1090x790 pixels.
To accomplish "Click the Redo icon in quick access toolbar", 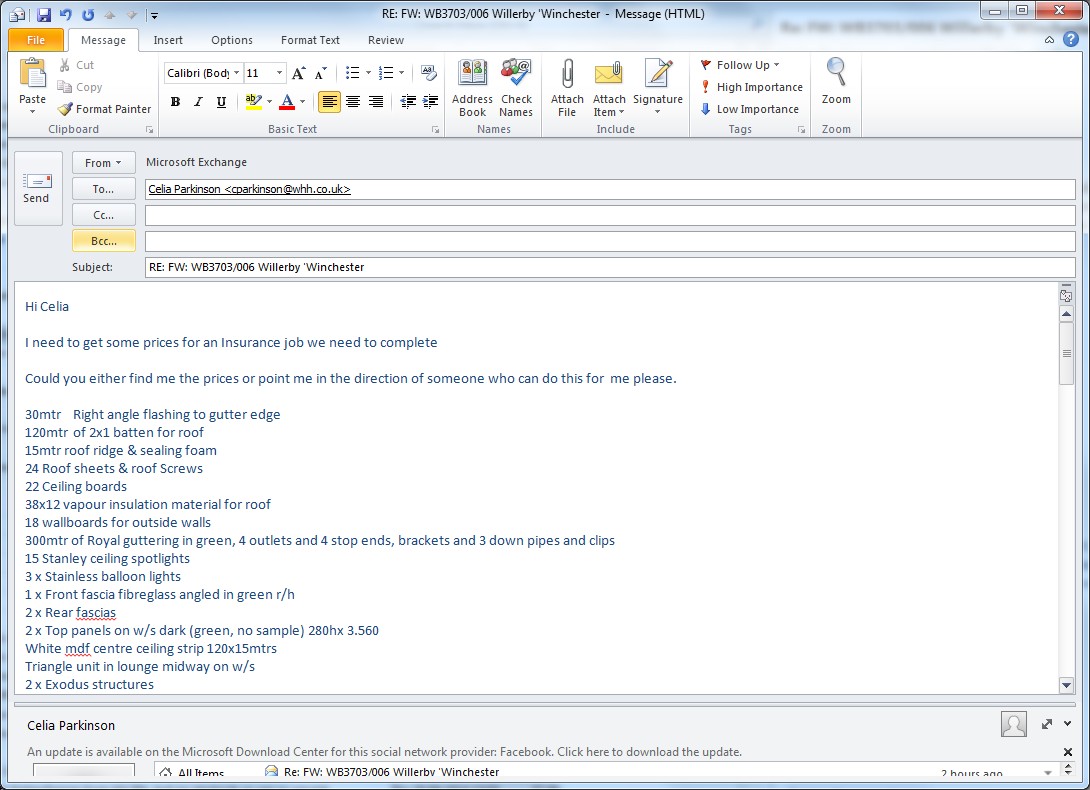I will [x=88, y=15].
